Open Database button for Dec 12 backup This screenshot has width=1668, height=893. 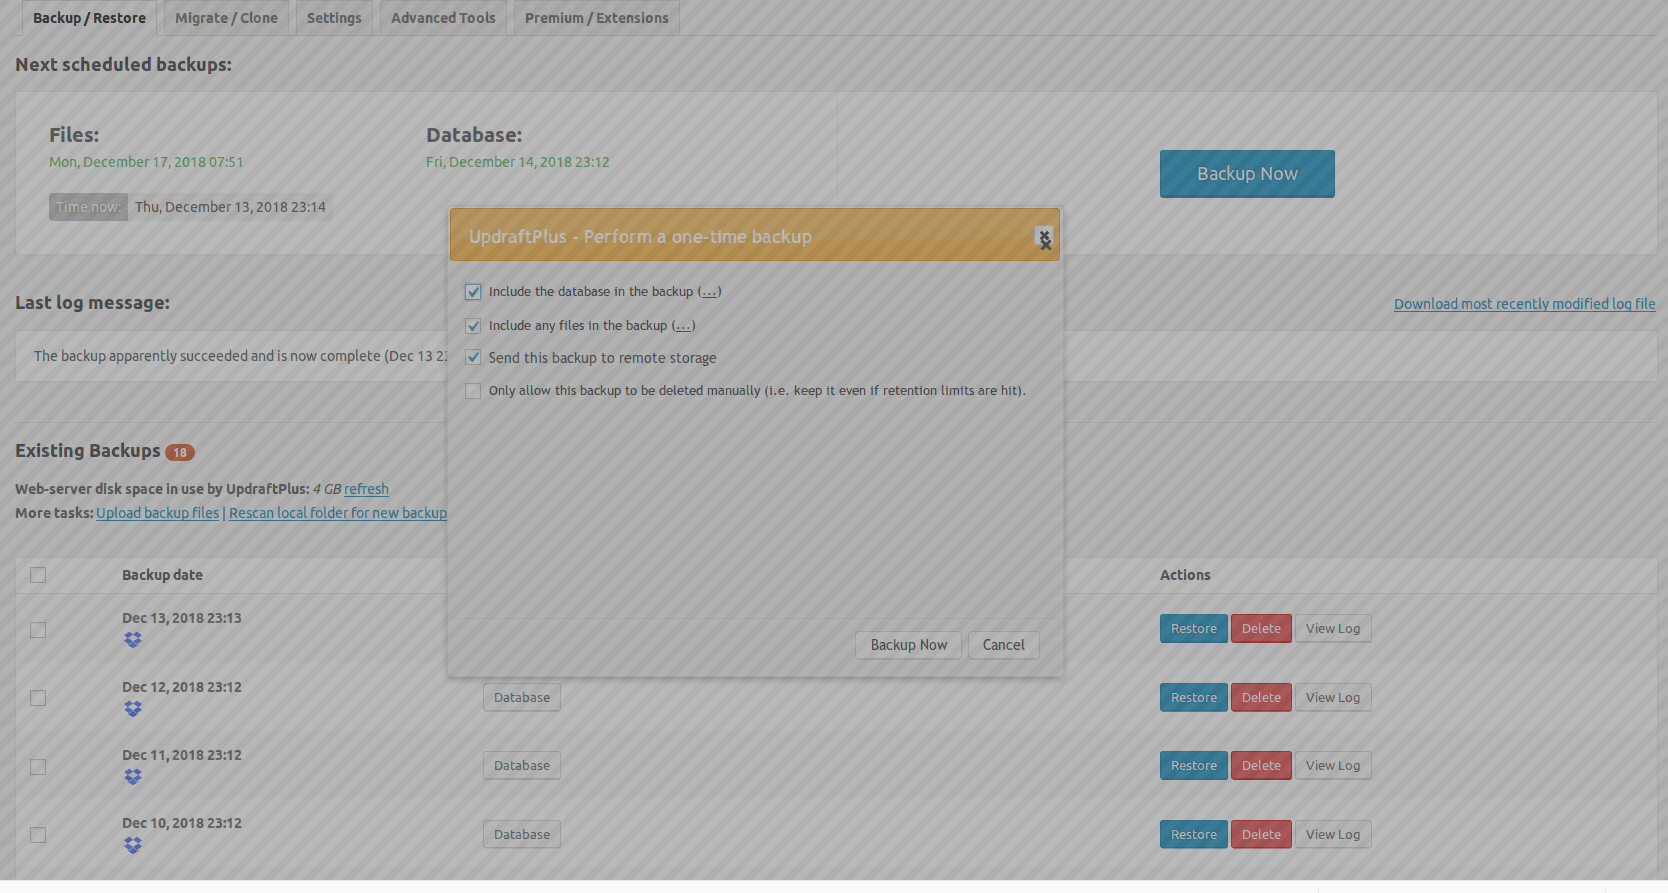(522, 698)
